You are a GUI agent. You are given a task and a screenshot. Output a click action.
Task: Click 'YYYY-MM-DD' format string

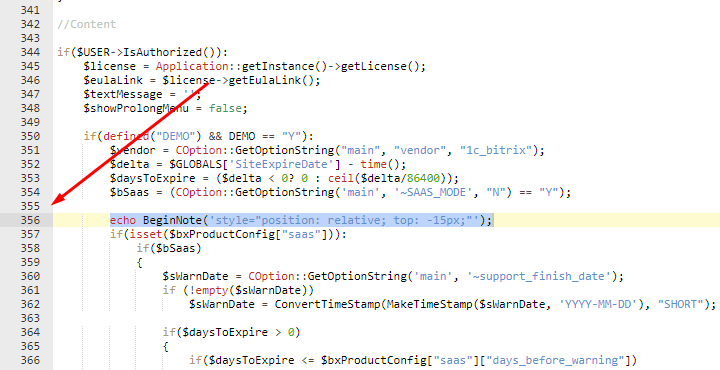(x=598, y=304)
